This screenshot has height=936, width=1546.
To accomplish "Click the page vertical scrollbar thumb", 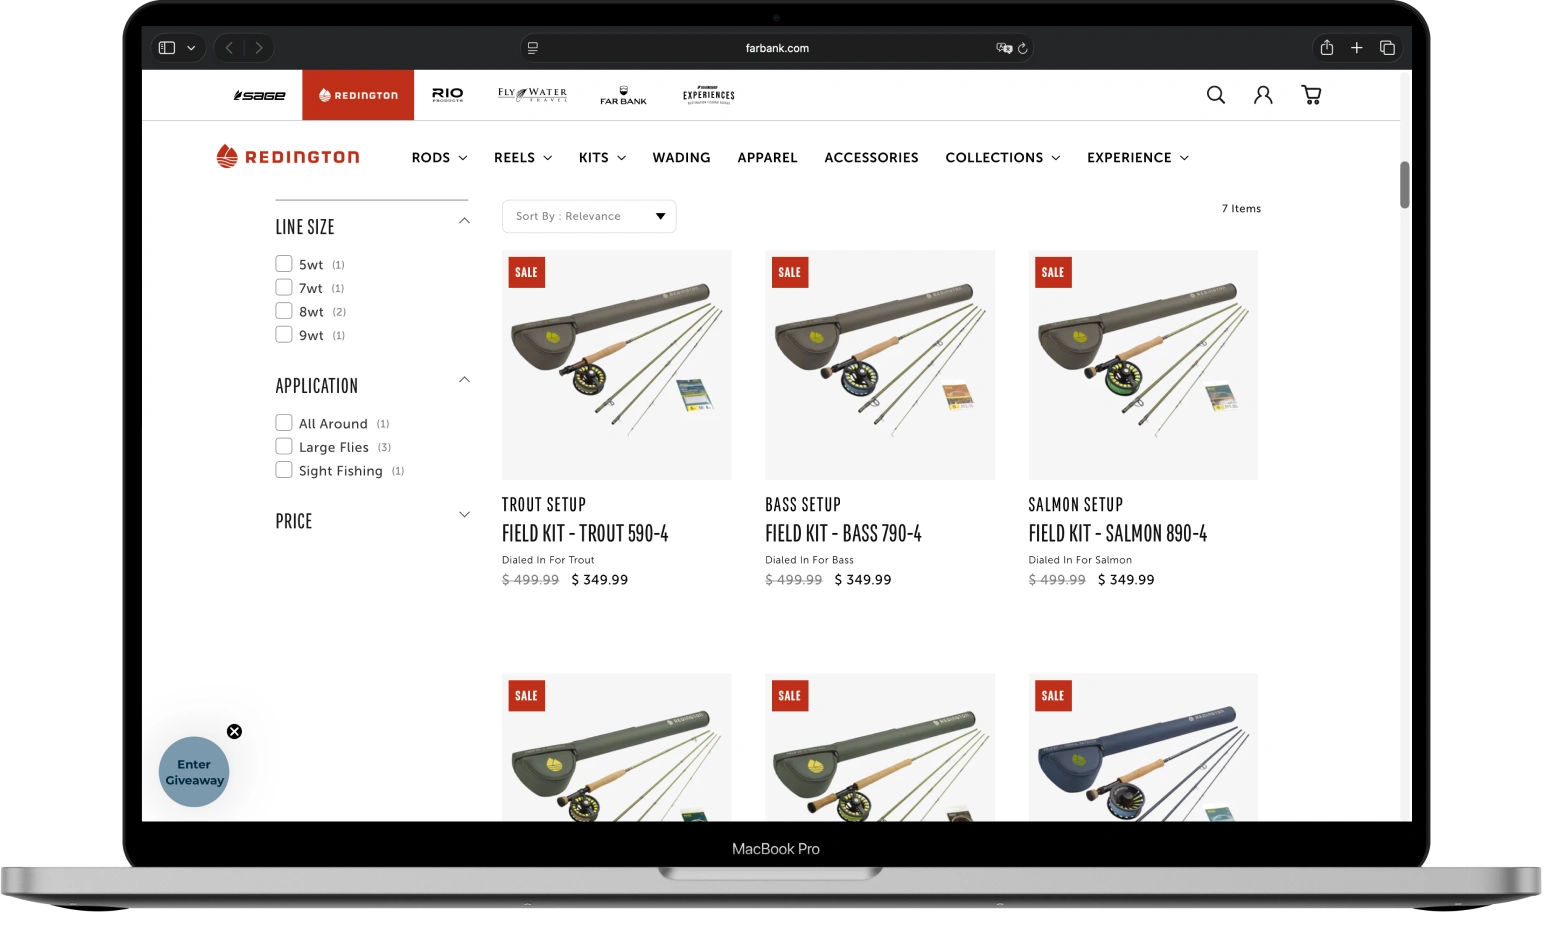I will 1404,185.
